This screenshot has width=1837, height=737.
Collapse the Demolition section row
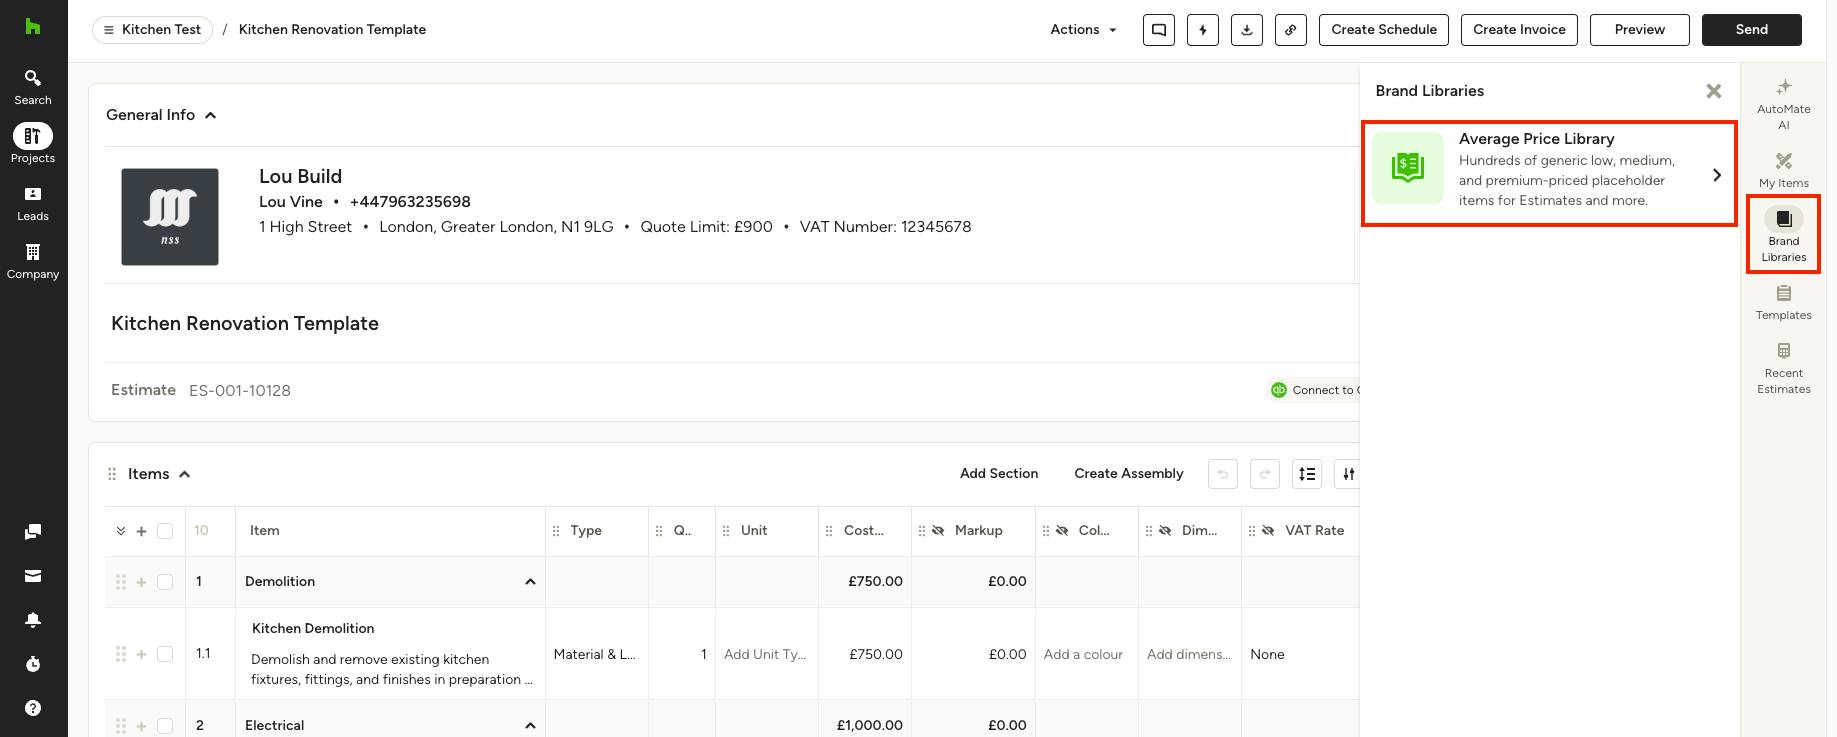[530, 582]
